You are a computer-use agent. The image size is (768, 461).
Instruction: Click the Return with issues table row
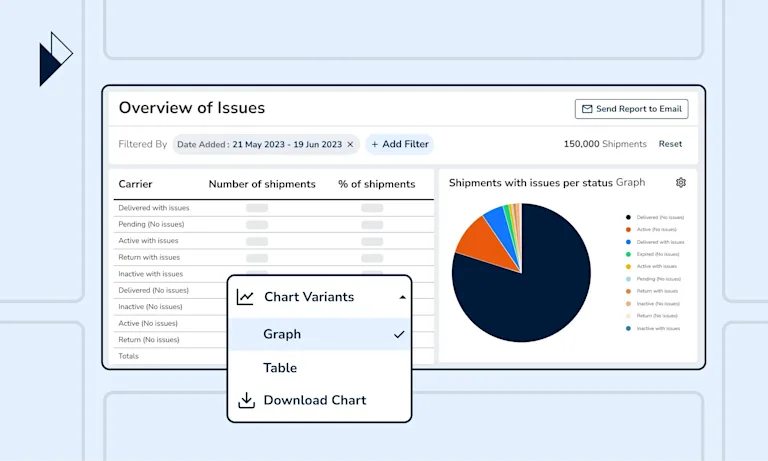coord(273,257)
